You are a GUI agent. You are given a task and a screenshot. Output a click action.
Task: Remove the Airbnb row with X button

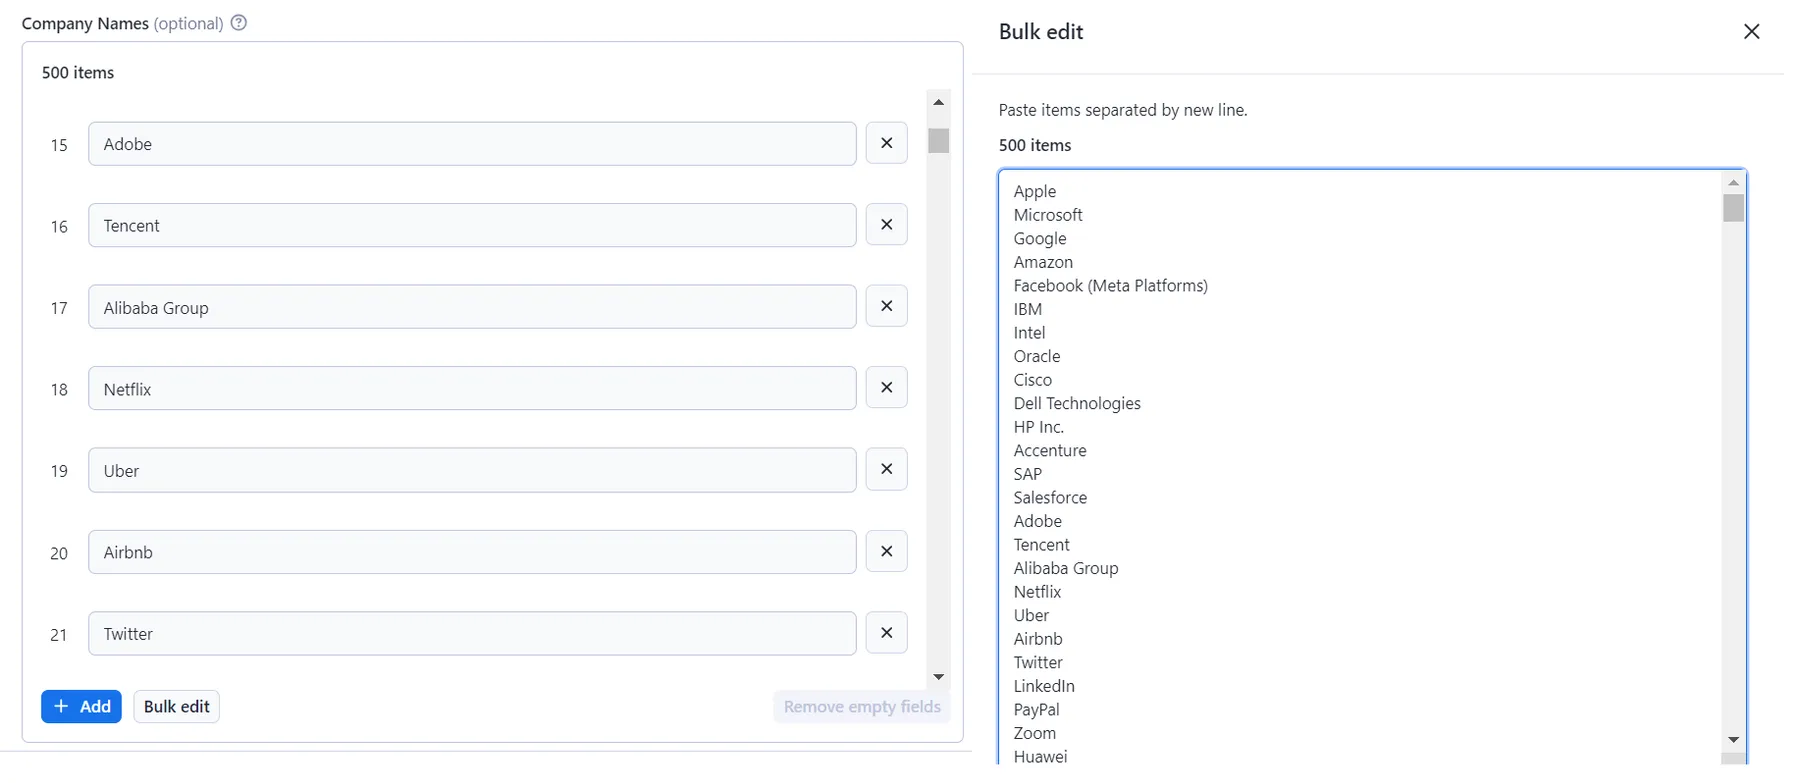click(886, 551)
